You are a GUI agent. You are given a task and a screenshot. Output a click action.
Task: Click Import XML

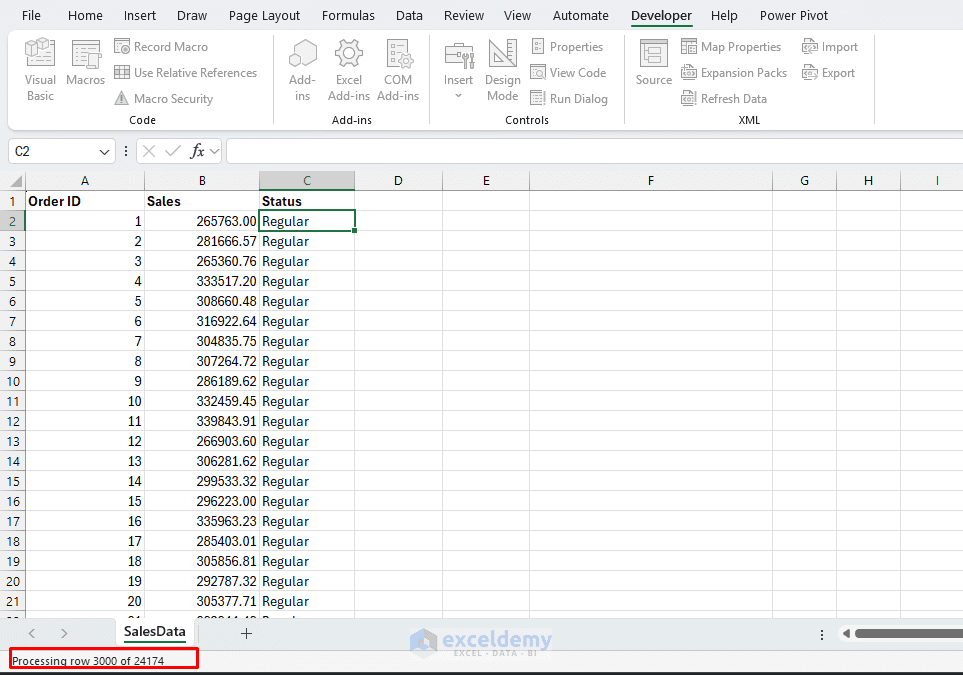[830, 47]
